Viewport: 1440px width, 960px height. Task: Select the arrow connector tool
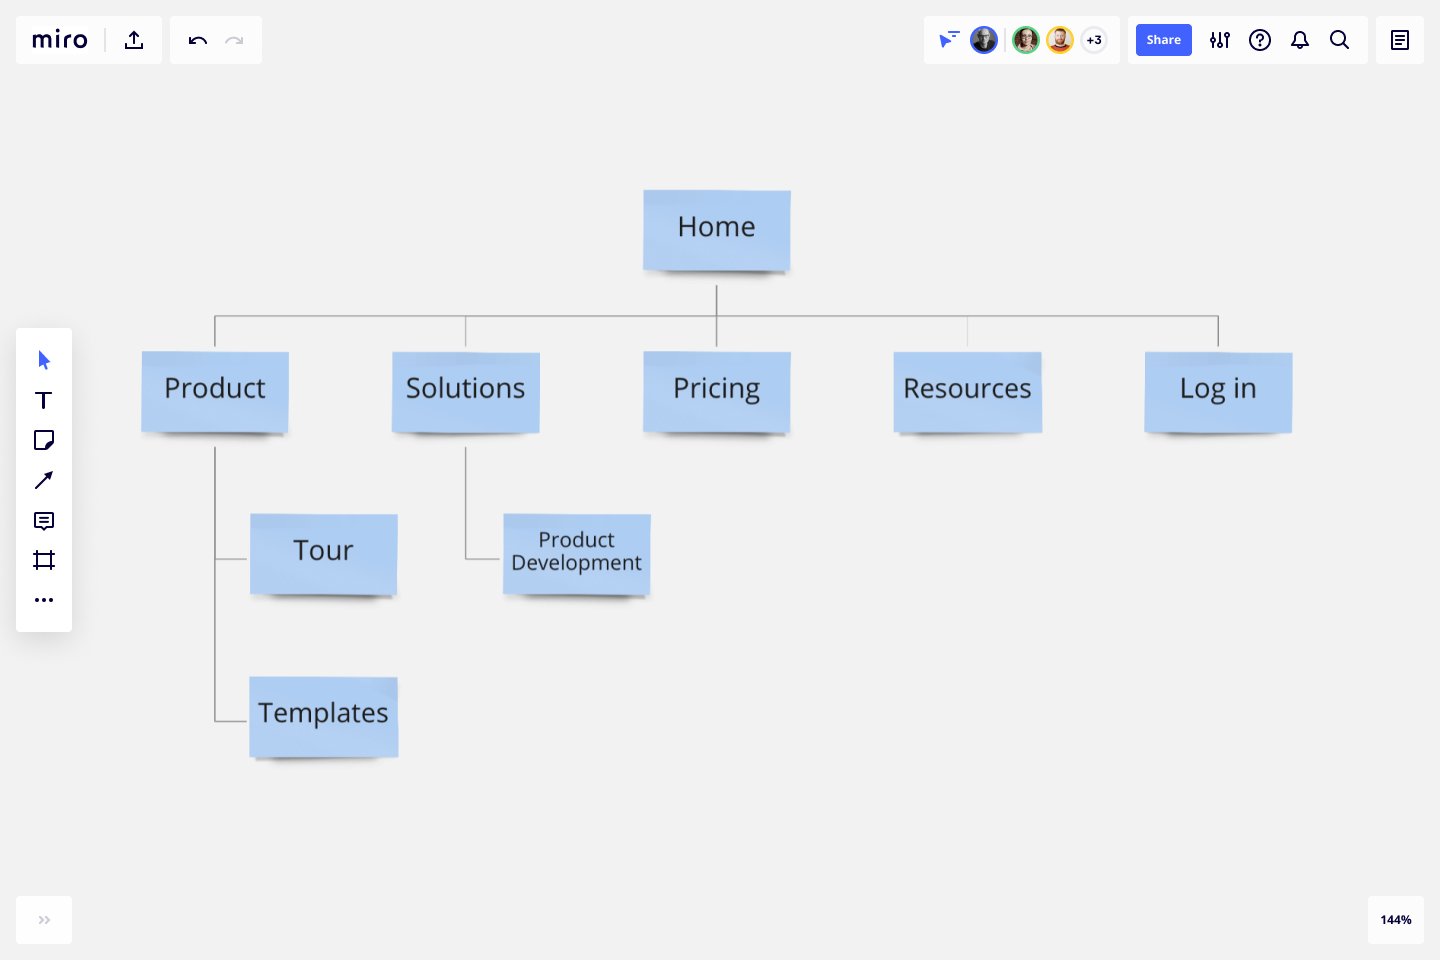(44, 480)
